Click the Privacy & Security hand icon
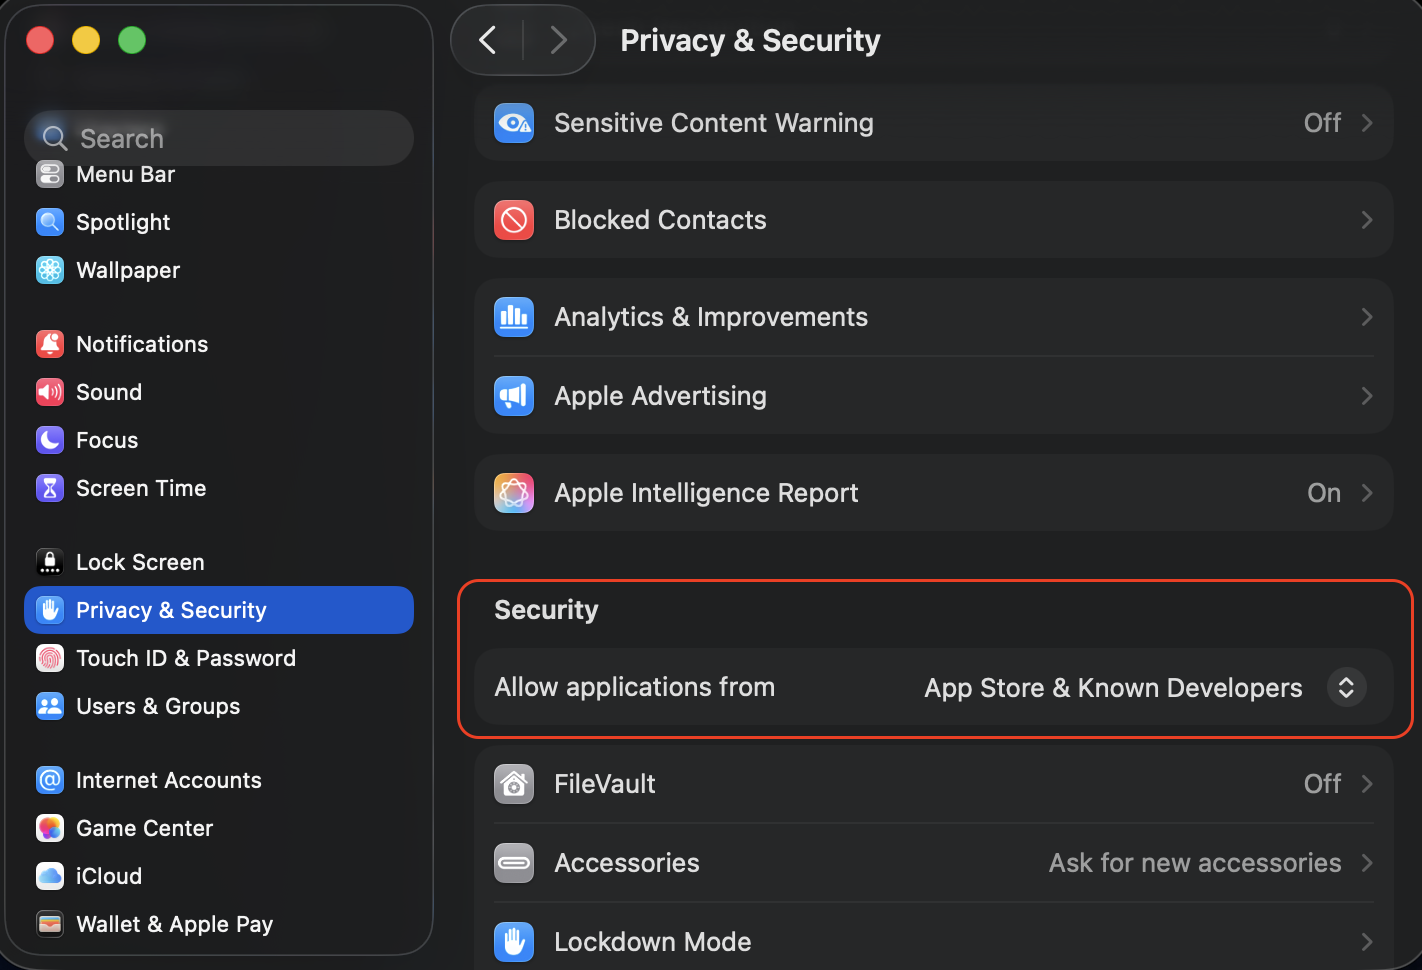1422x970 pixels. pyautogui.click(x=50, y=610)
